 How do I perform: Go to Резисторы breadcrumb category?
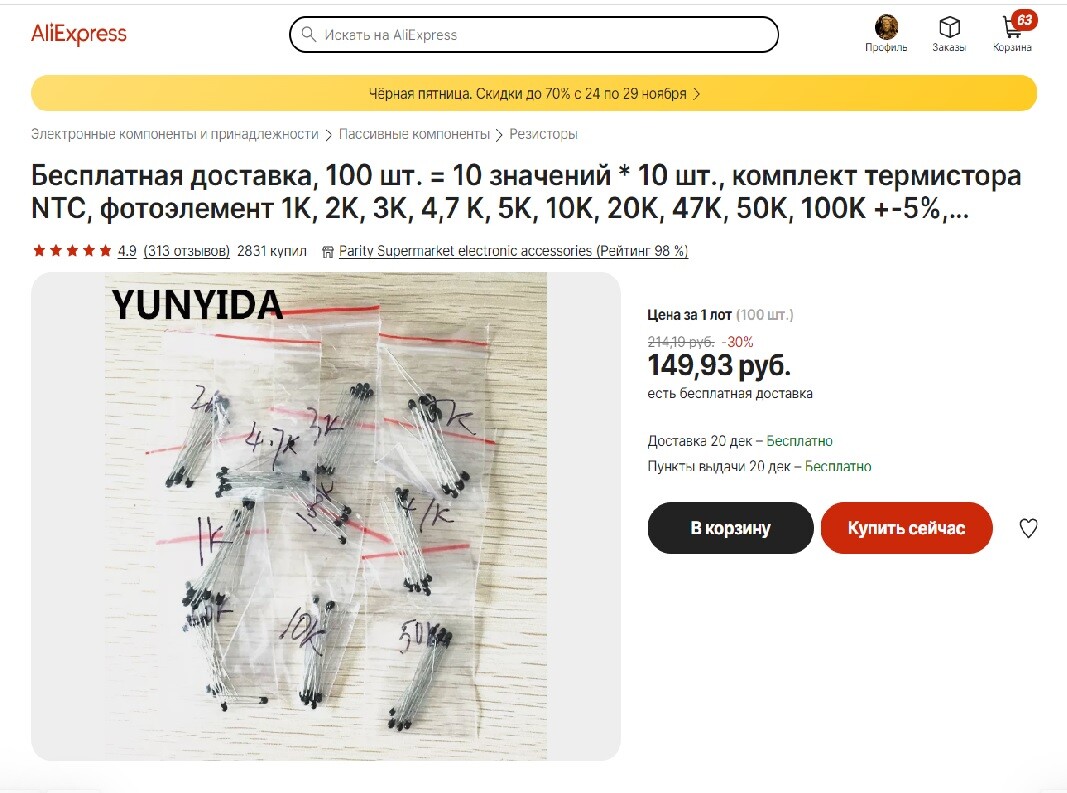[543, 134]
